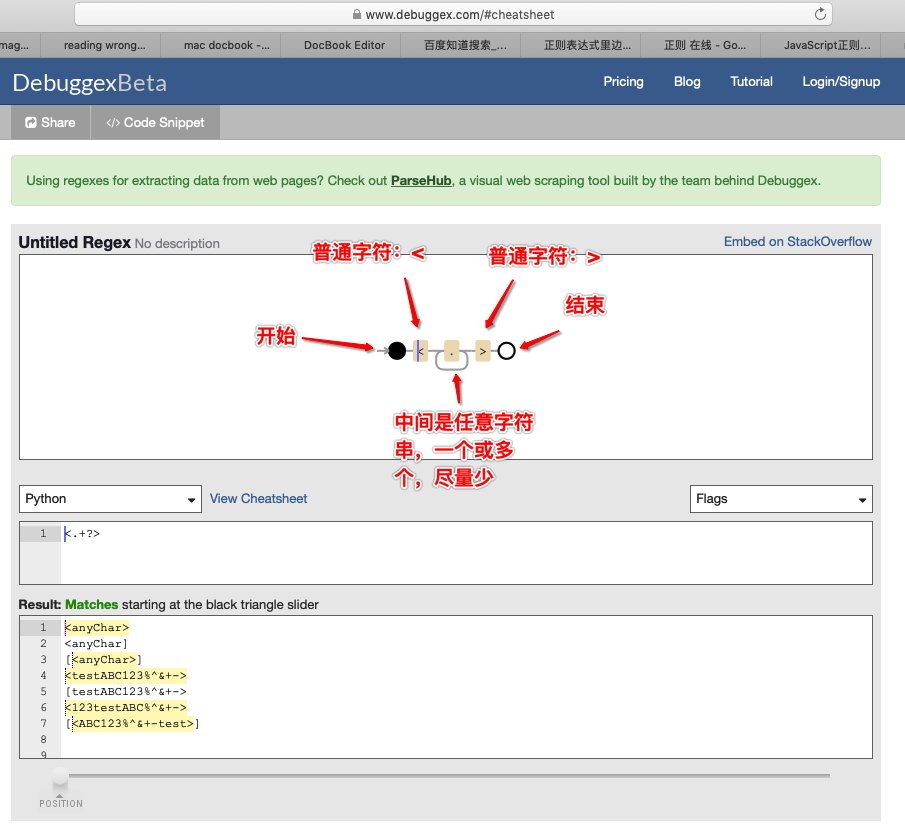This screenshot has height=834, width=905.
Task: Click the black start node in diagram
Action: pyautogui.click(x=397, y=350)
